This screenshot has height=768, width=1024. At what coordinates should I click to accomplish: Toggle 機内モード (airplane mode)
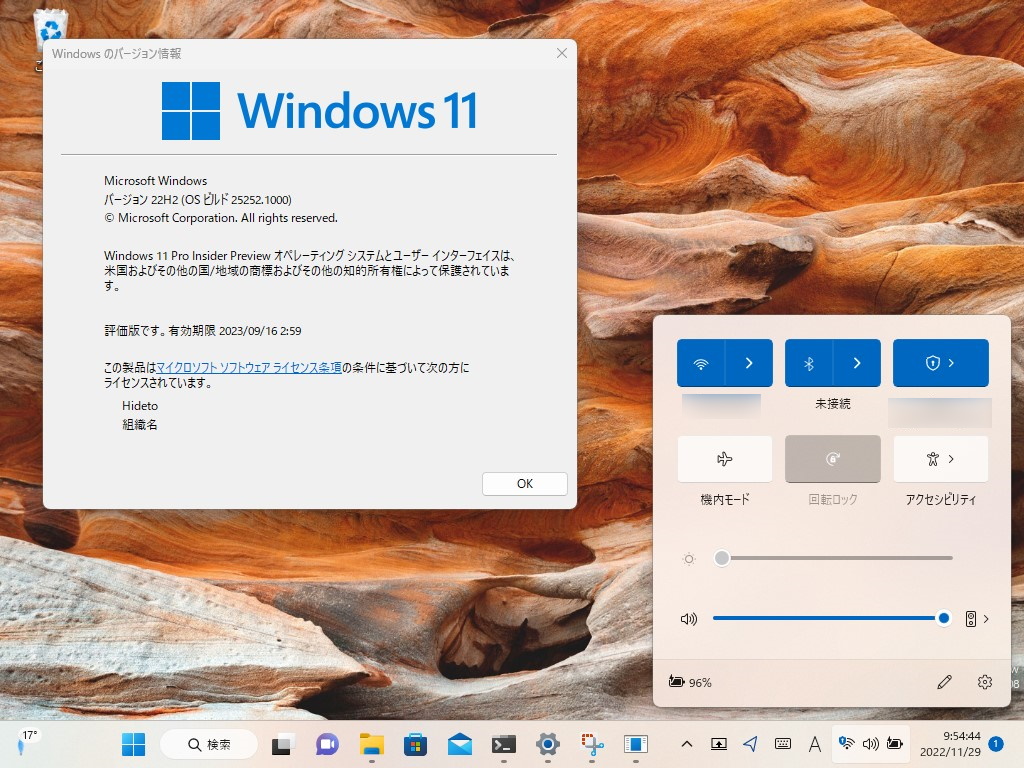coord(724,459)
